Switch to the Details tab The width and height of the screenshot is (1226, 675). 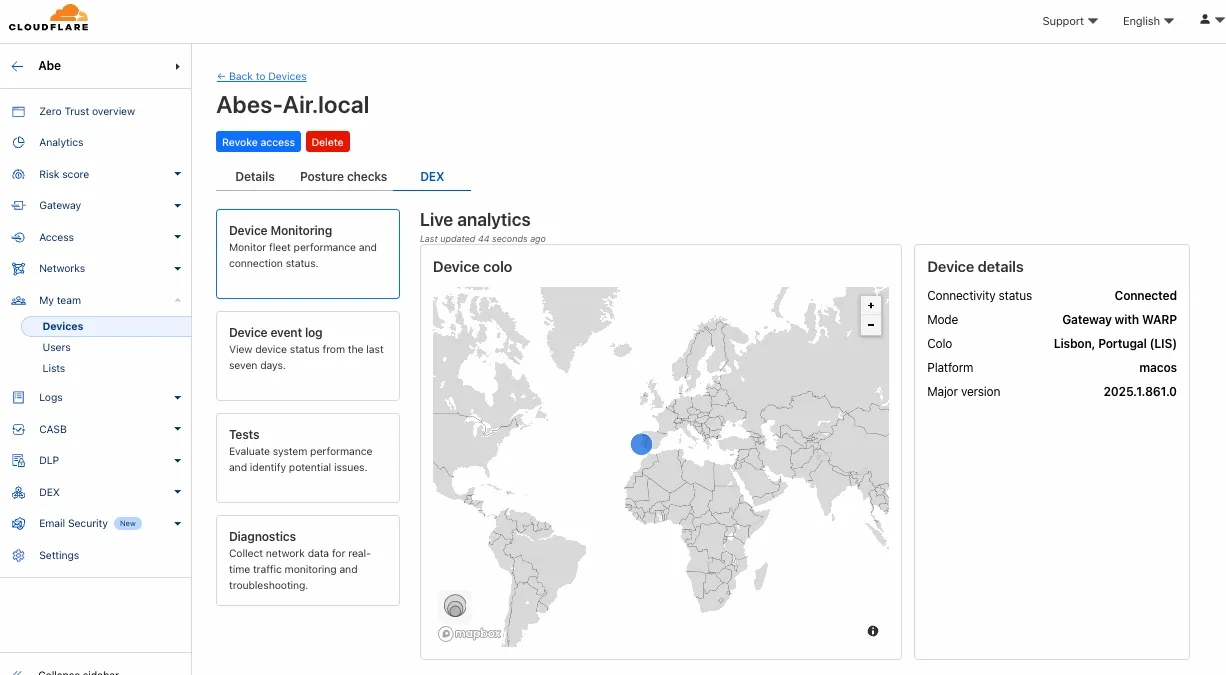click(254, 176)
